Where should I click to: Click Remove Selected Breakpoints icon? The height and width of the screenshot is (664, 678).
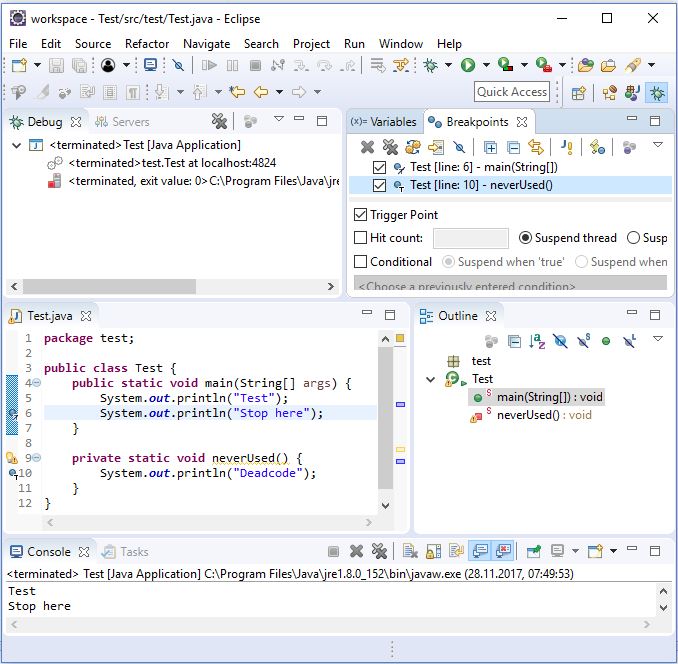pos(367,147)
